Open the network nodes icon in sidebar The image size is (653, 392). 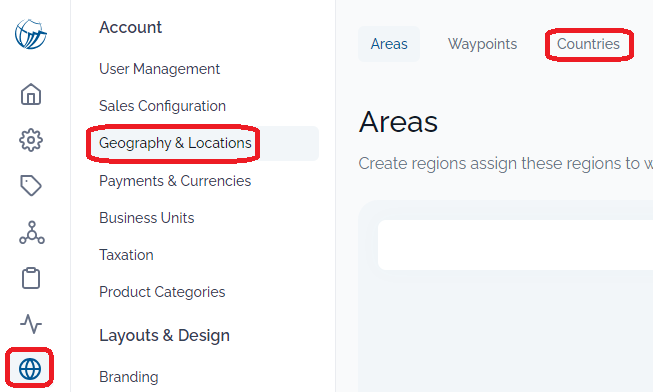click(32, 232)
